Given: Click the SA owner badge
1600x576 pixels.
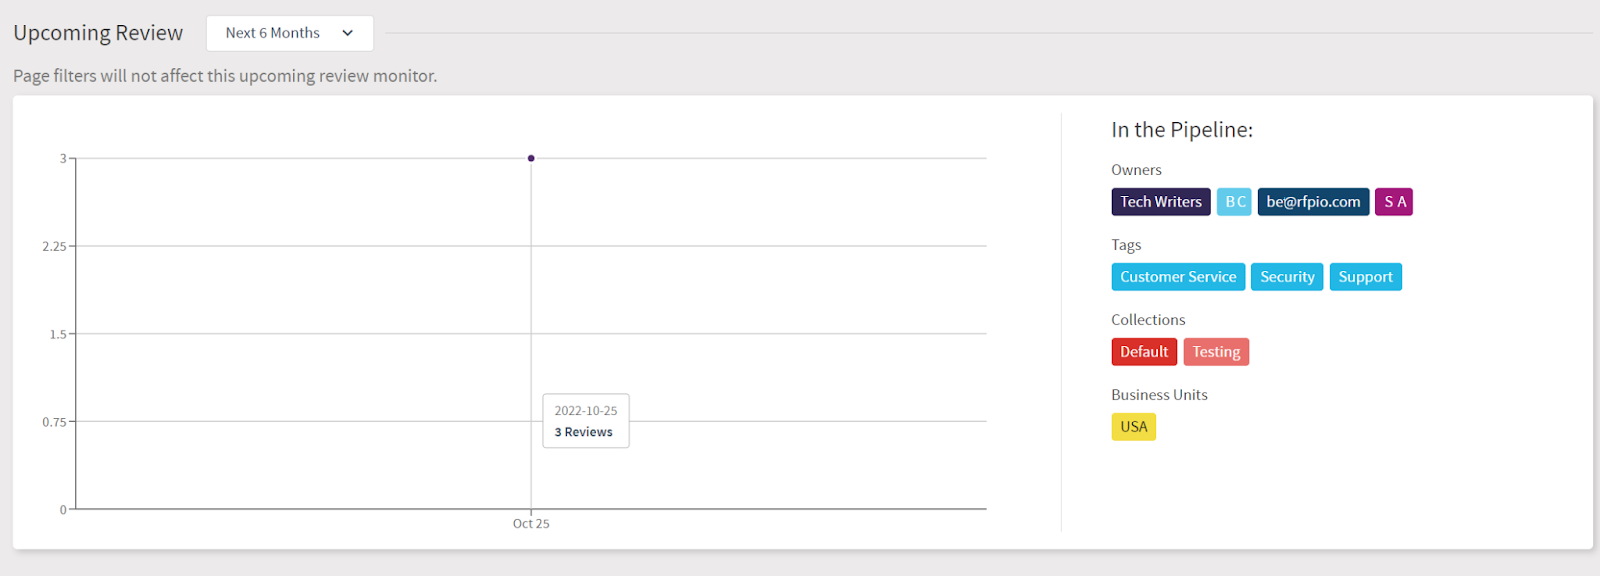Looking at the screenshot, I should click(1394, 202).
